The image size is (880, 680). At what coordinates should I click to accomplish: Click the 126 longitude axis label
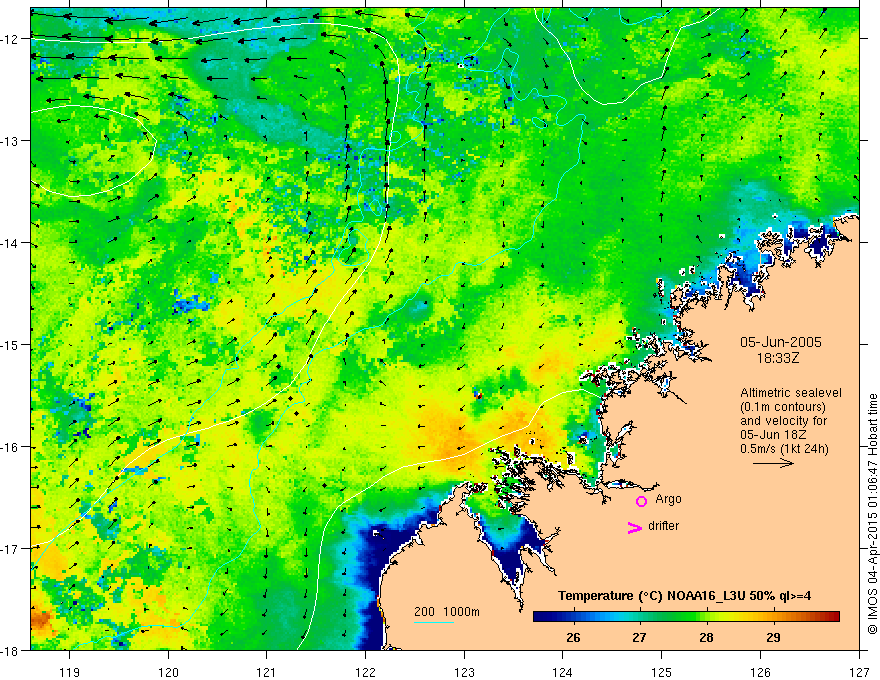(760, 672)
